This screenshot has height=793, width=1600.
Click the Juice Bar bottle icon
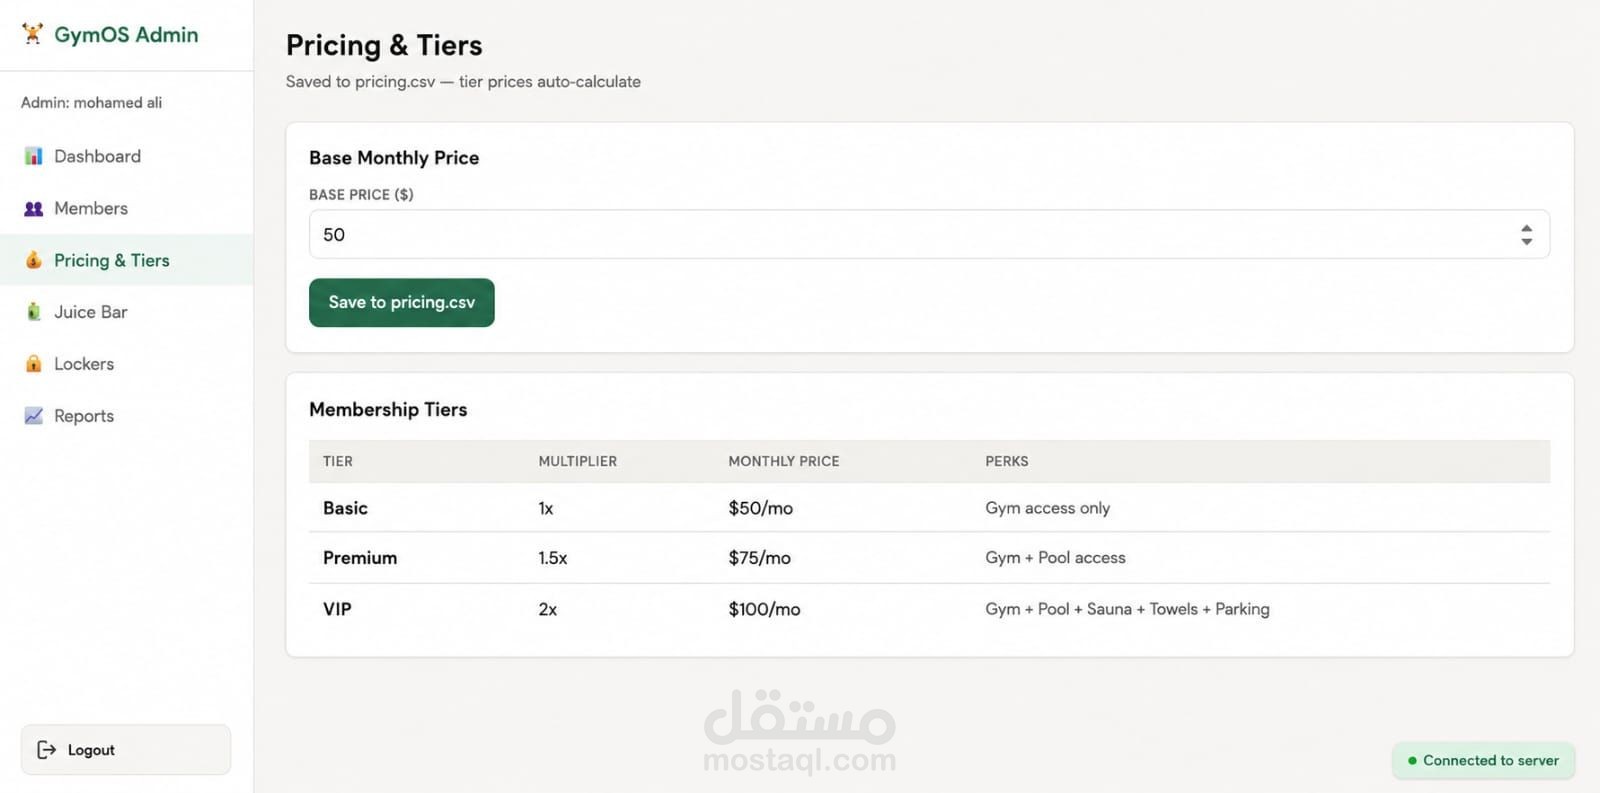(34, 312)
